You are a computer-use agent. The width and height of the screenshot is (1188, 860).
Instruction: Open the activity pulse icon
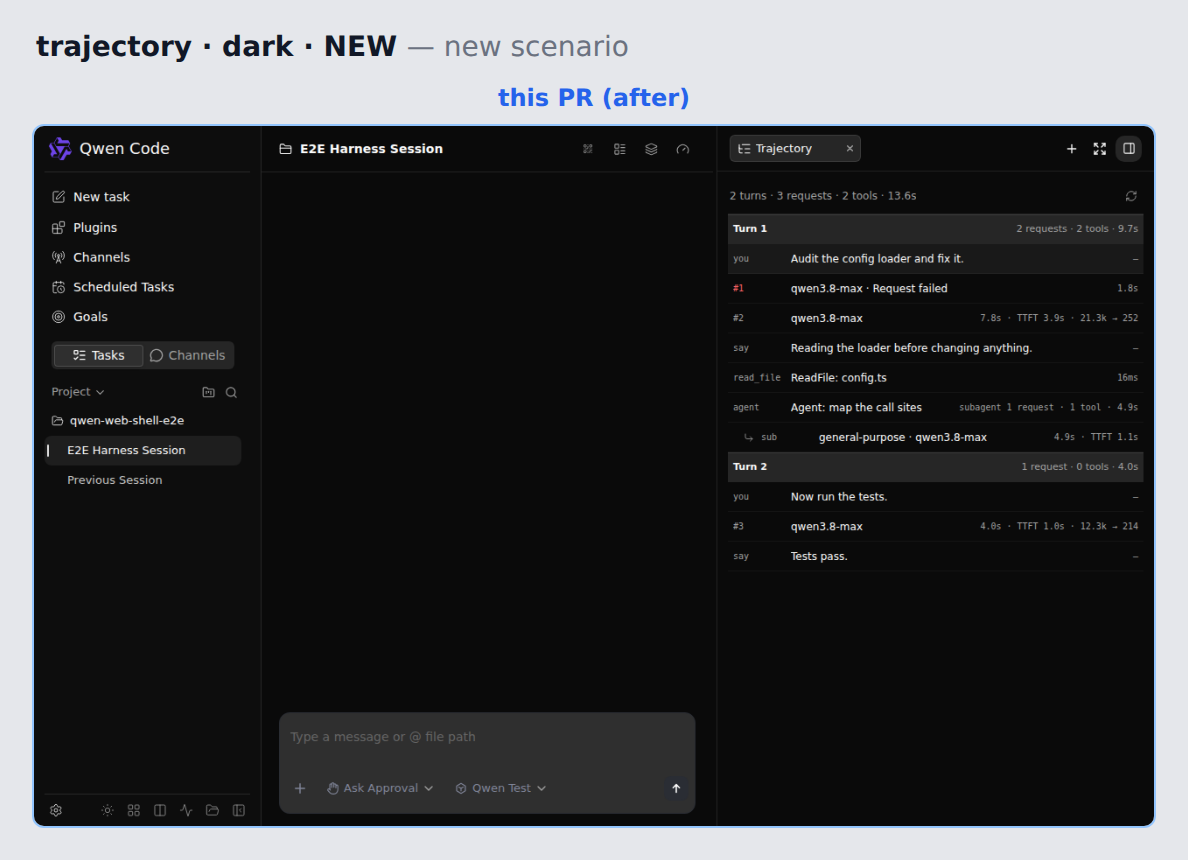[x=186, y=810]
